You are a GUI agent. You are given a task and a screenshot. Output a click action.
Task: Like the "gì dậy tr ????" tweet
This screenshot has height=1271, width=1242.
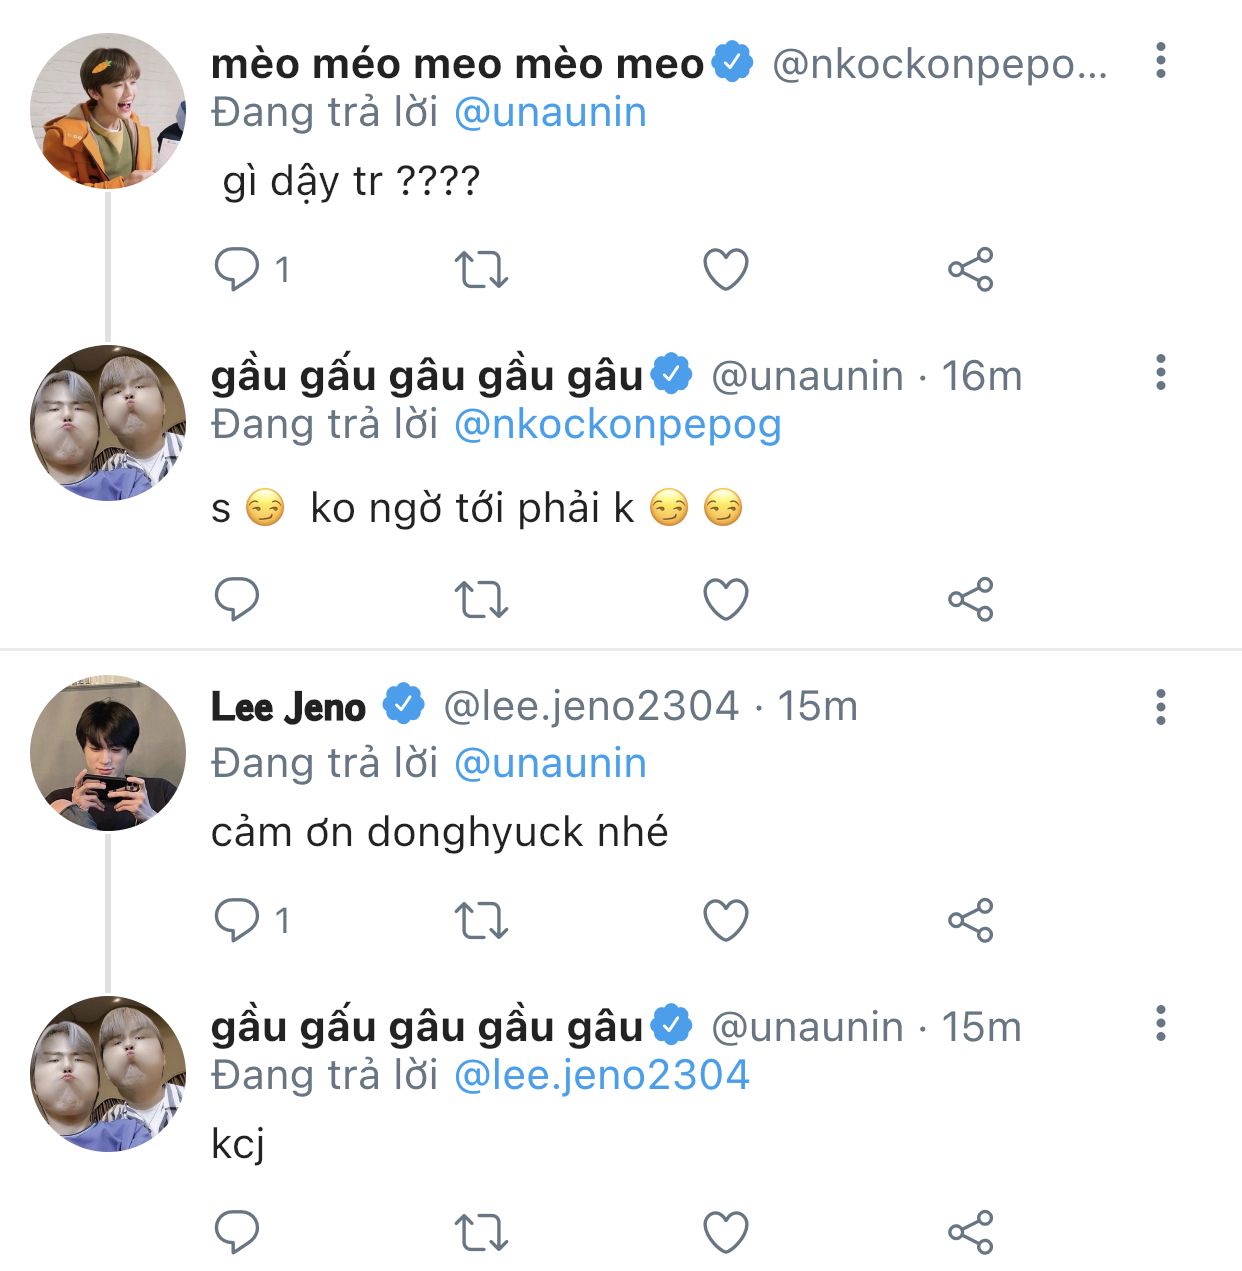(726, 270)
